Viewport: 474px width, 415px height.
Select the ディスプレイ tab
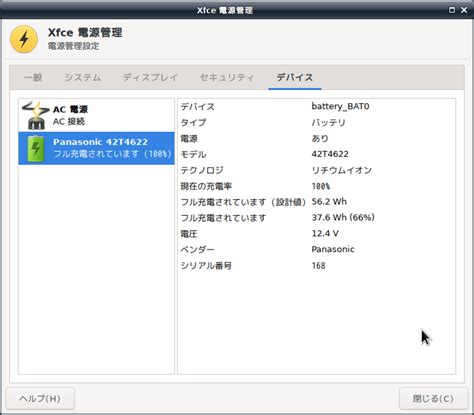(x=150, y=77)
